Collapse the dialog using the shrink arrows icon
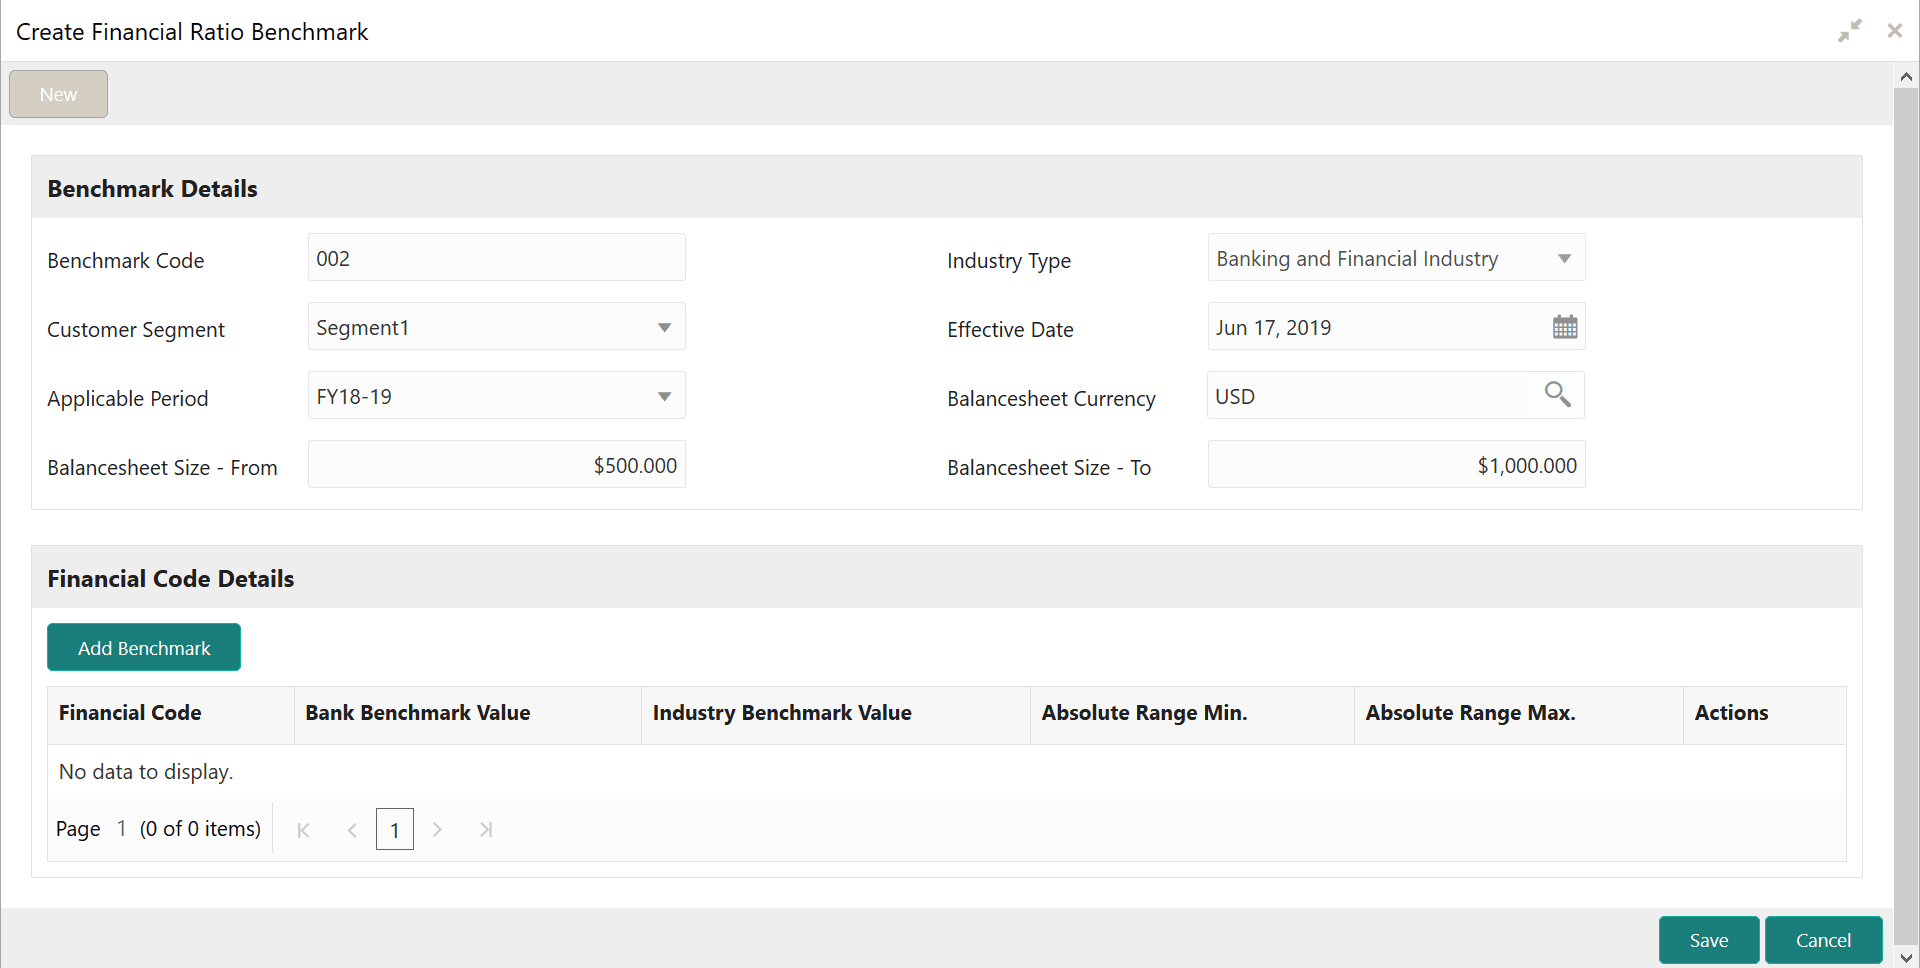 [1850, 31]
